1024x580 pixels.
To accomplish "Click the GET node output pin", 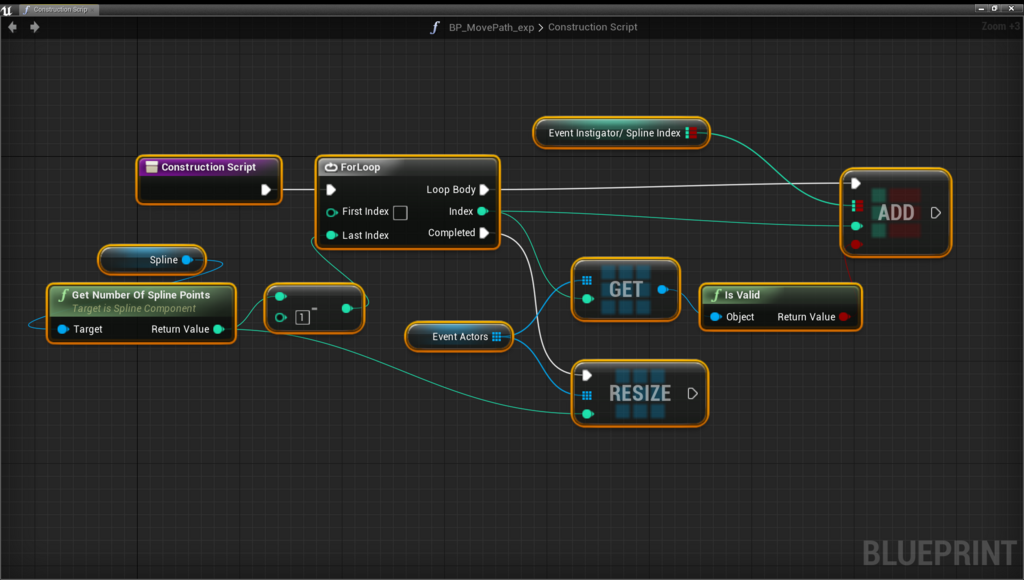I will [663, 289].
